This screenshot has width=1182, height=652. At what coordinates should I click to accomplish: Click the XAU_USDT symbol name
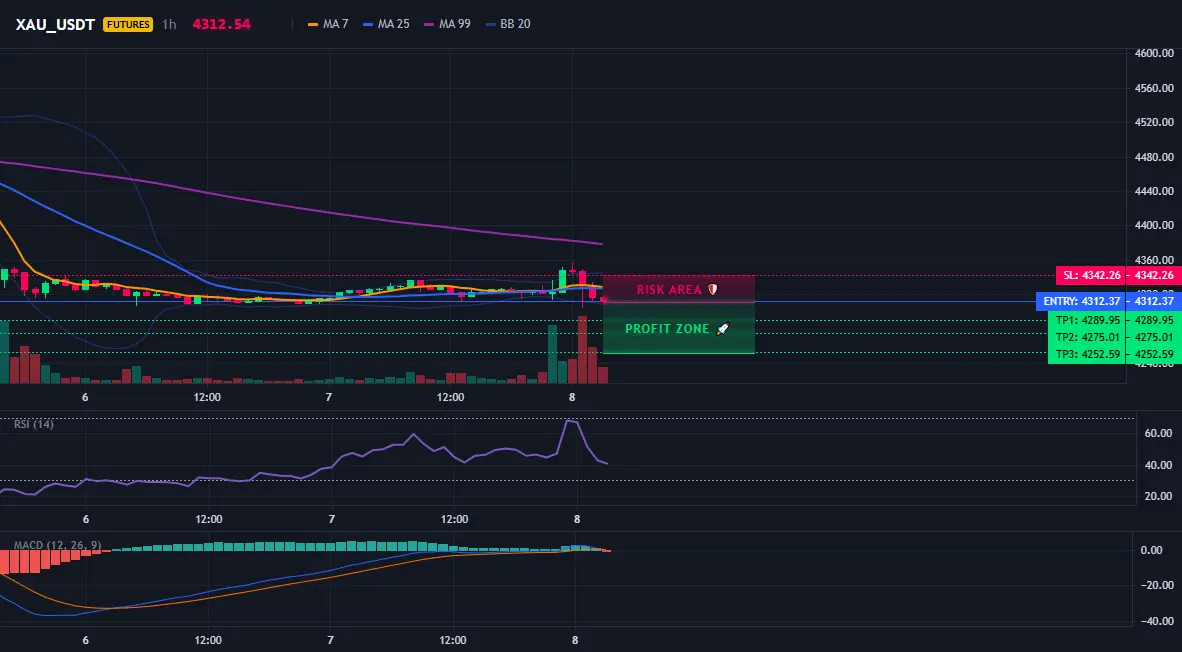(x=55, y=24)
